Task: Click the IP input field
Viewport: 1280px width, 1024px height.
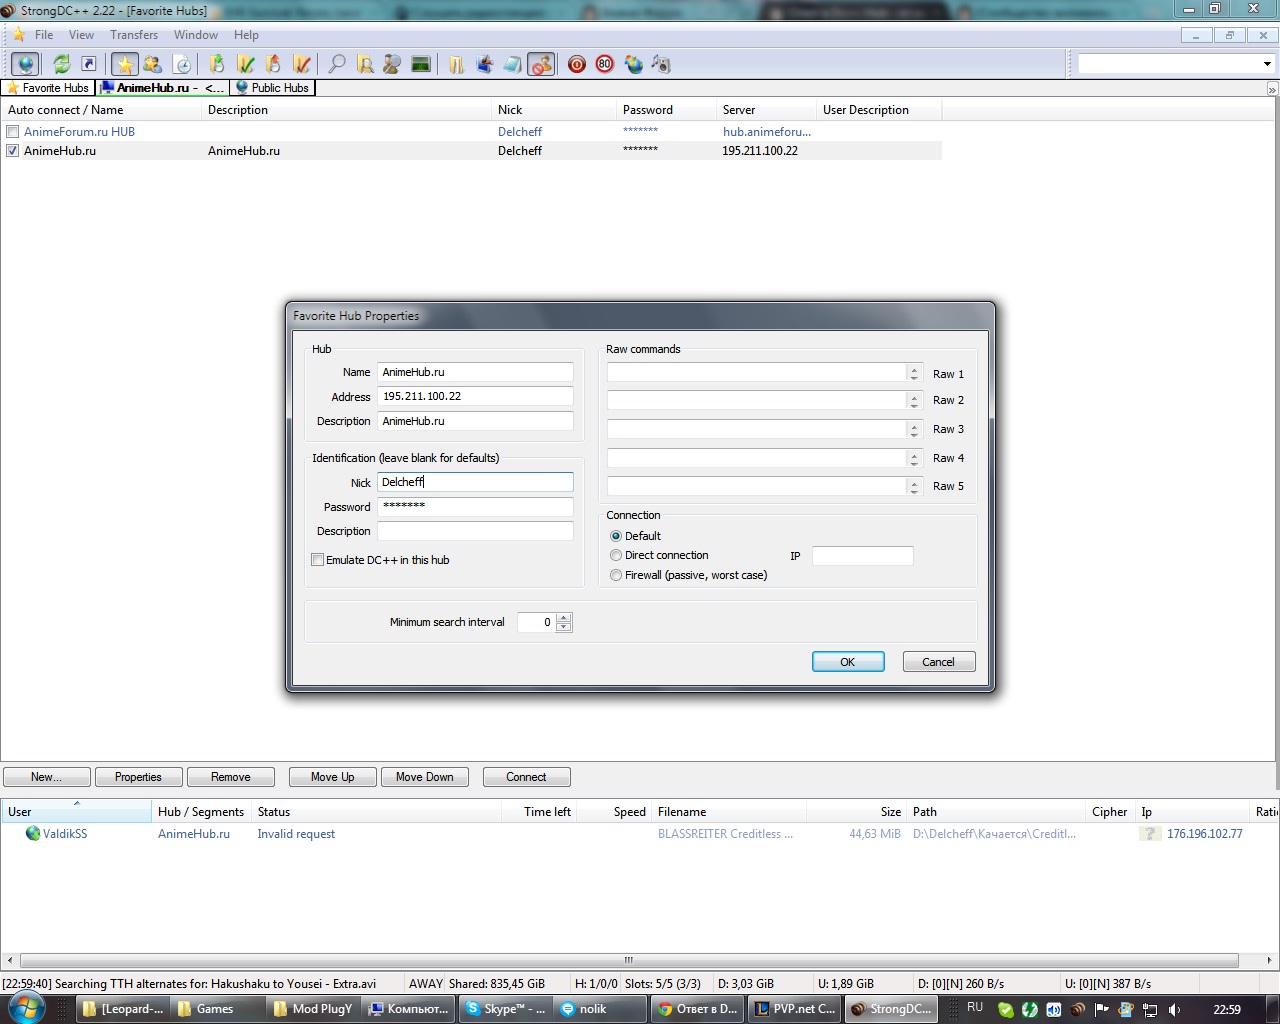Action: point(863,556)
